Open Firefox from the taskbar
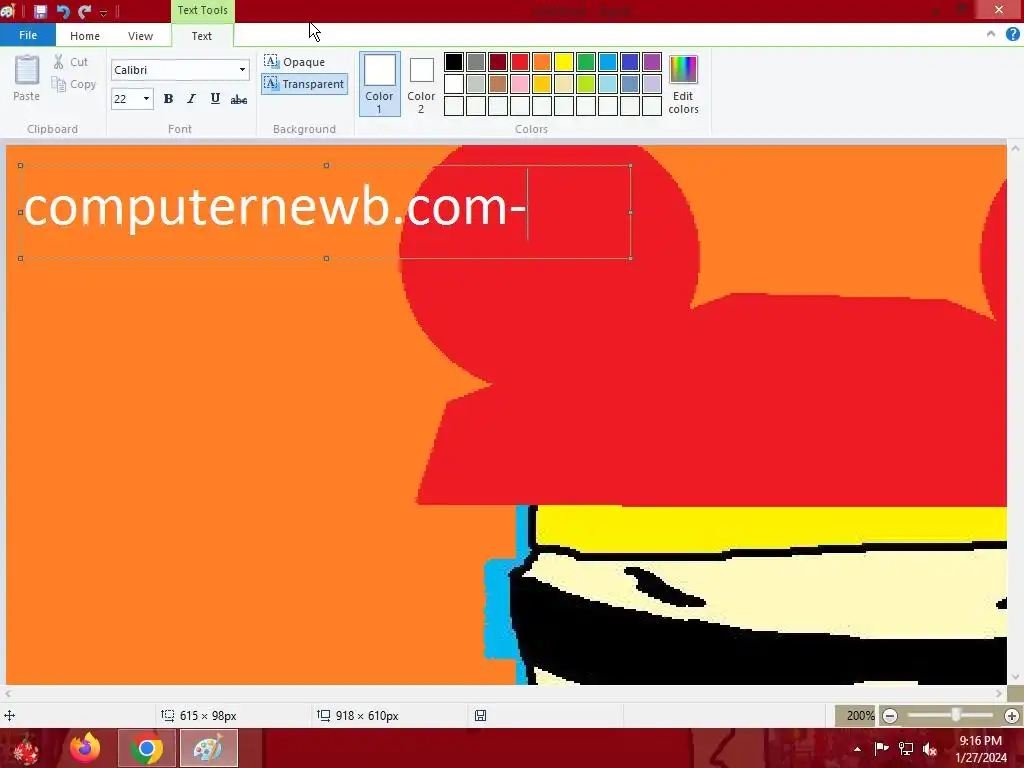This screenshot has height=768, width=1024. click(85, 748)
